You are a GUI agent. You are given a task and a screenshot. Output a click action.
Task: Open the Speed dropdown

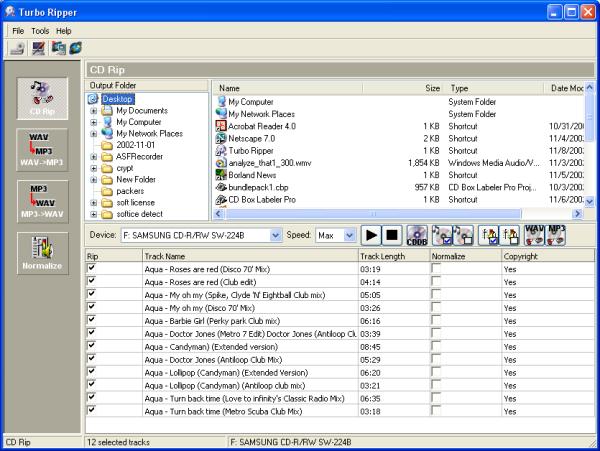349,235
